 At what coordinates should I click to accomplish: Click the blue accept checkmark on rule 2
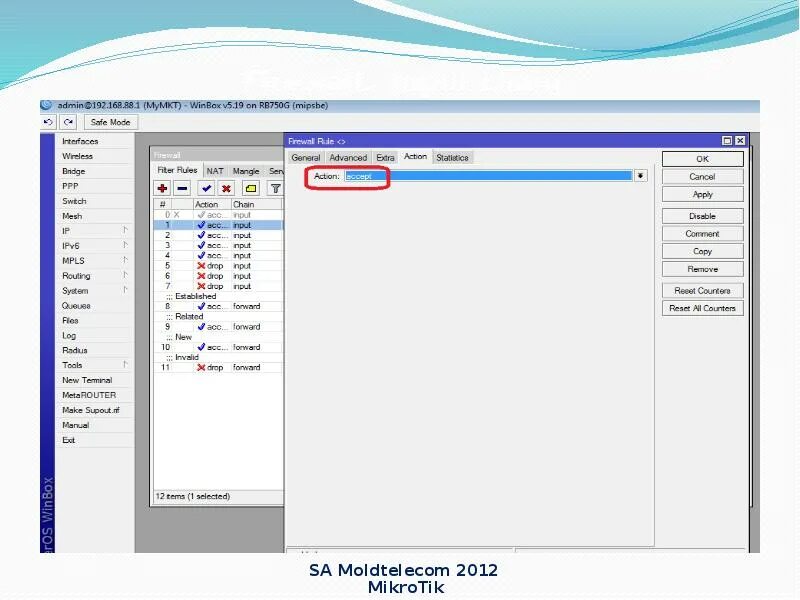click(x=201, y=235)
